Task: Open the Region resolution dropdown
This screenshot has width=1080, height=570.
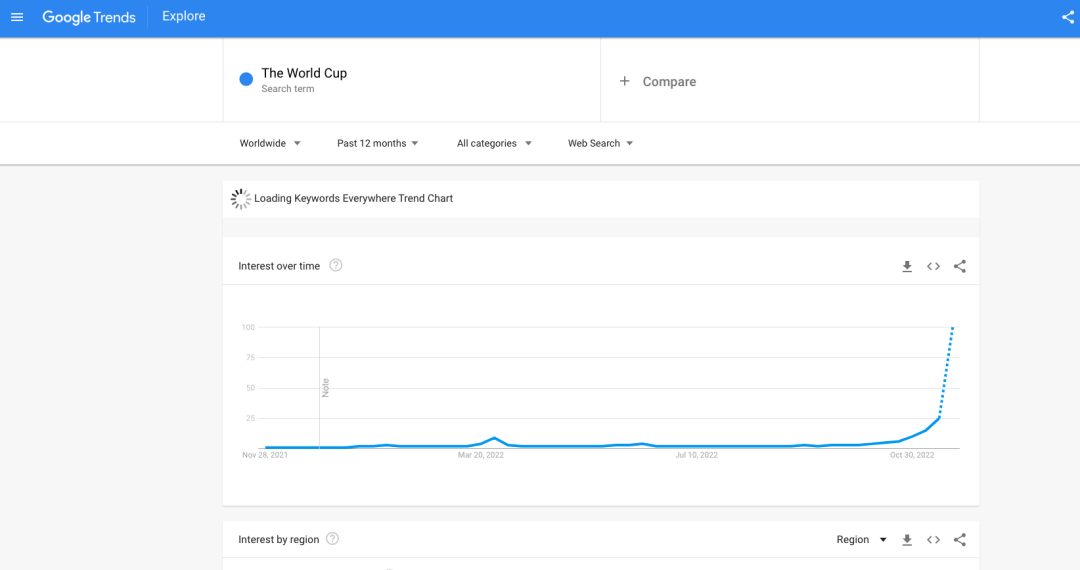Action: tap(861, 540)
